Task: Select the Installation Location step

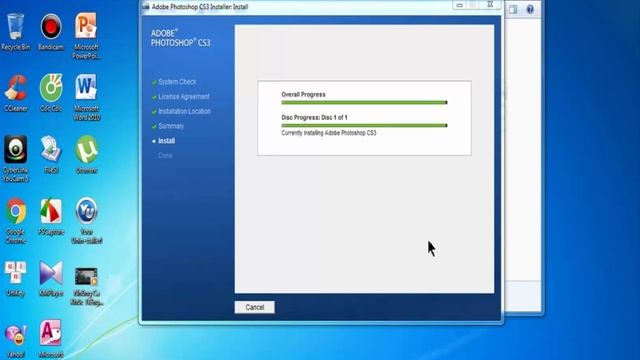Action: point(184,111)
